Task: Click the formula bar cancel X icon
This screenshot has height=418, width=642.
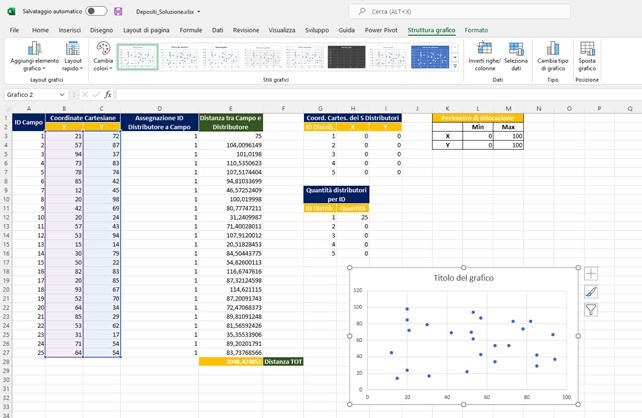Action: click(x=85, y=95)
